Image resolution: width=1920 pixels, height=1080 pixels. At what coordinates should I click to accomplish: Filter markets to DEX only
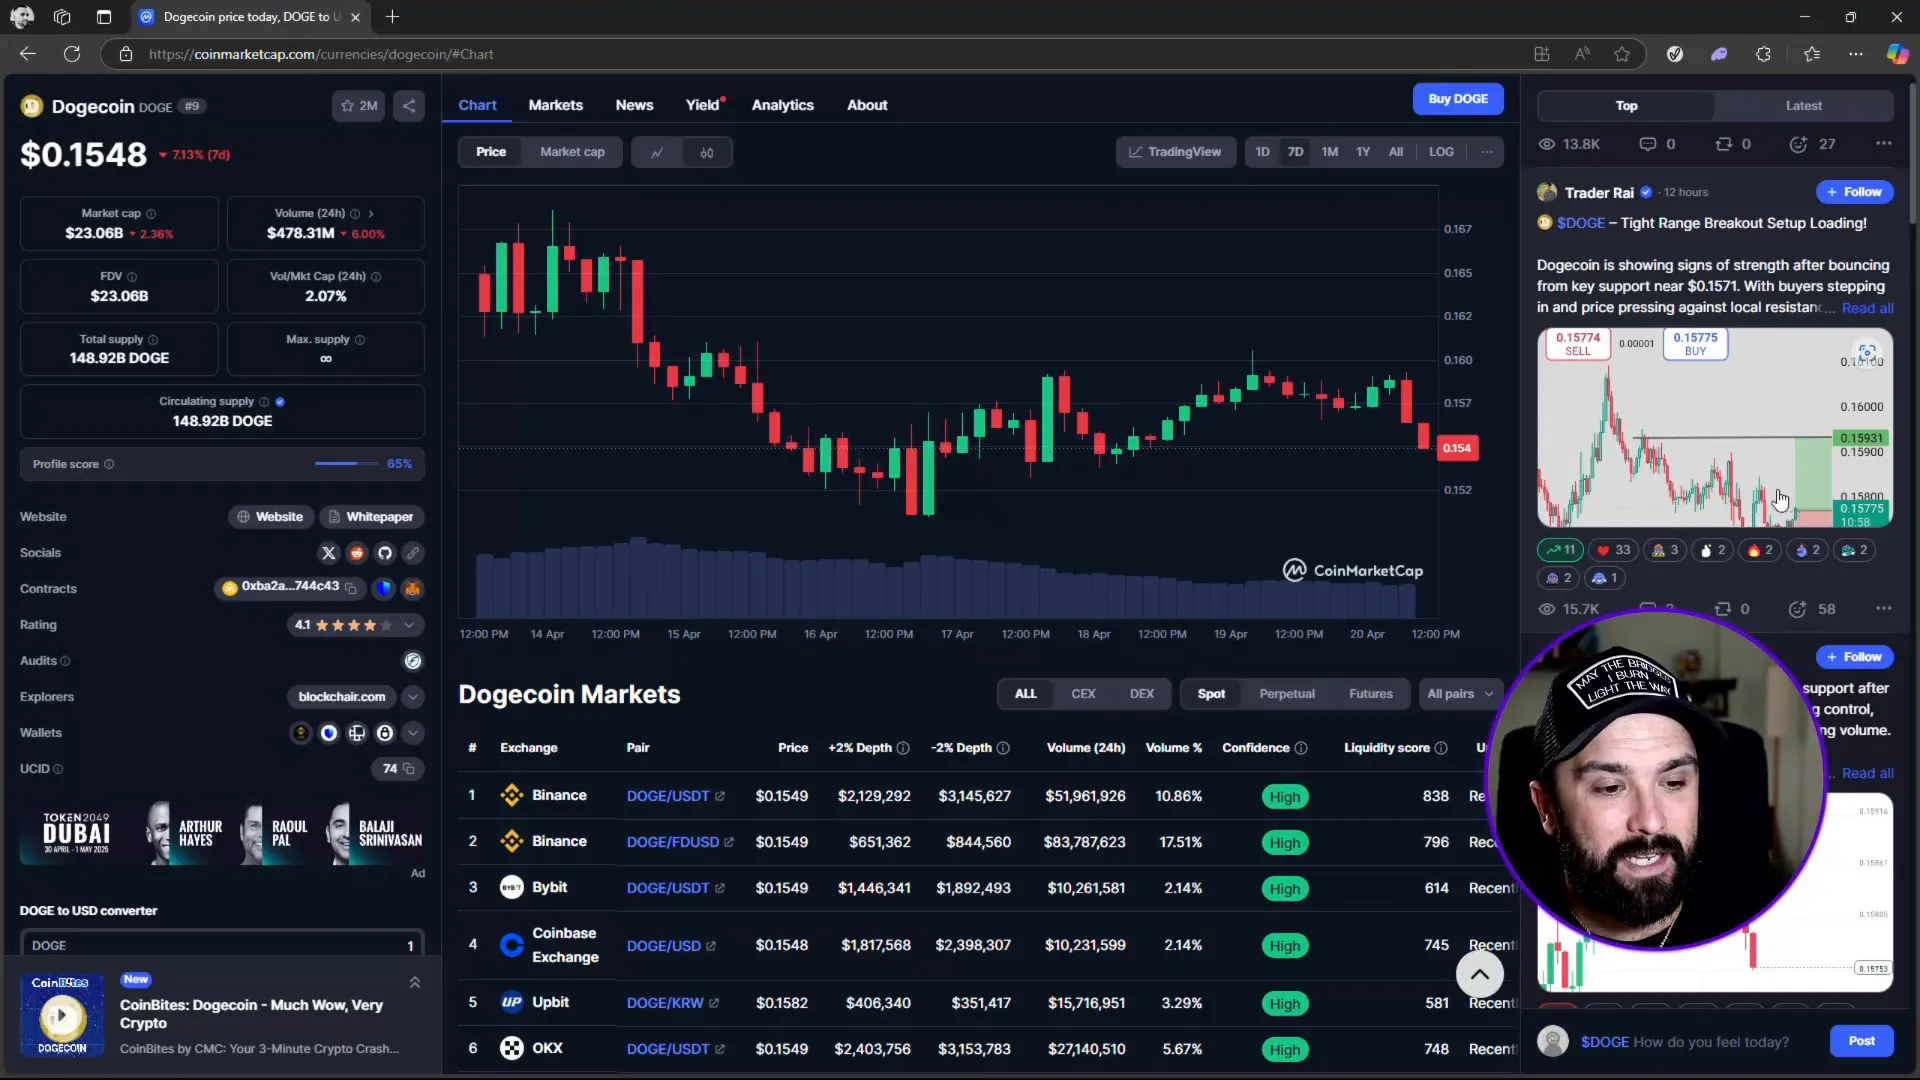(x=1141, y=694)
